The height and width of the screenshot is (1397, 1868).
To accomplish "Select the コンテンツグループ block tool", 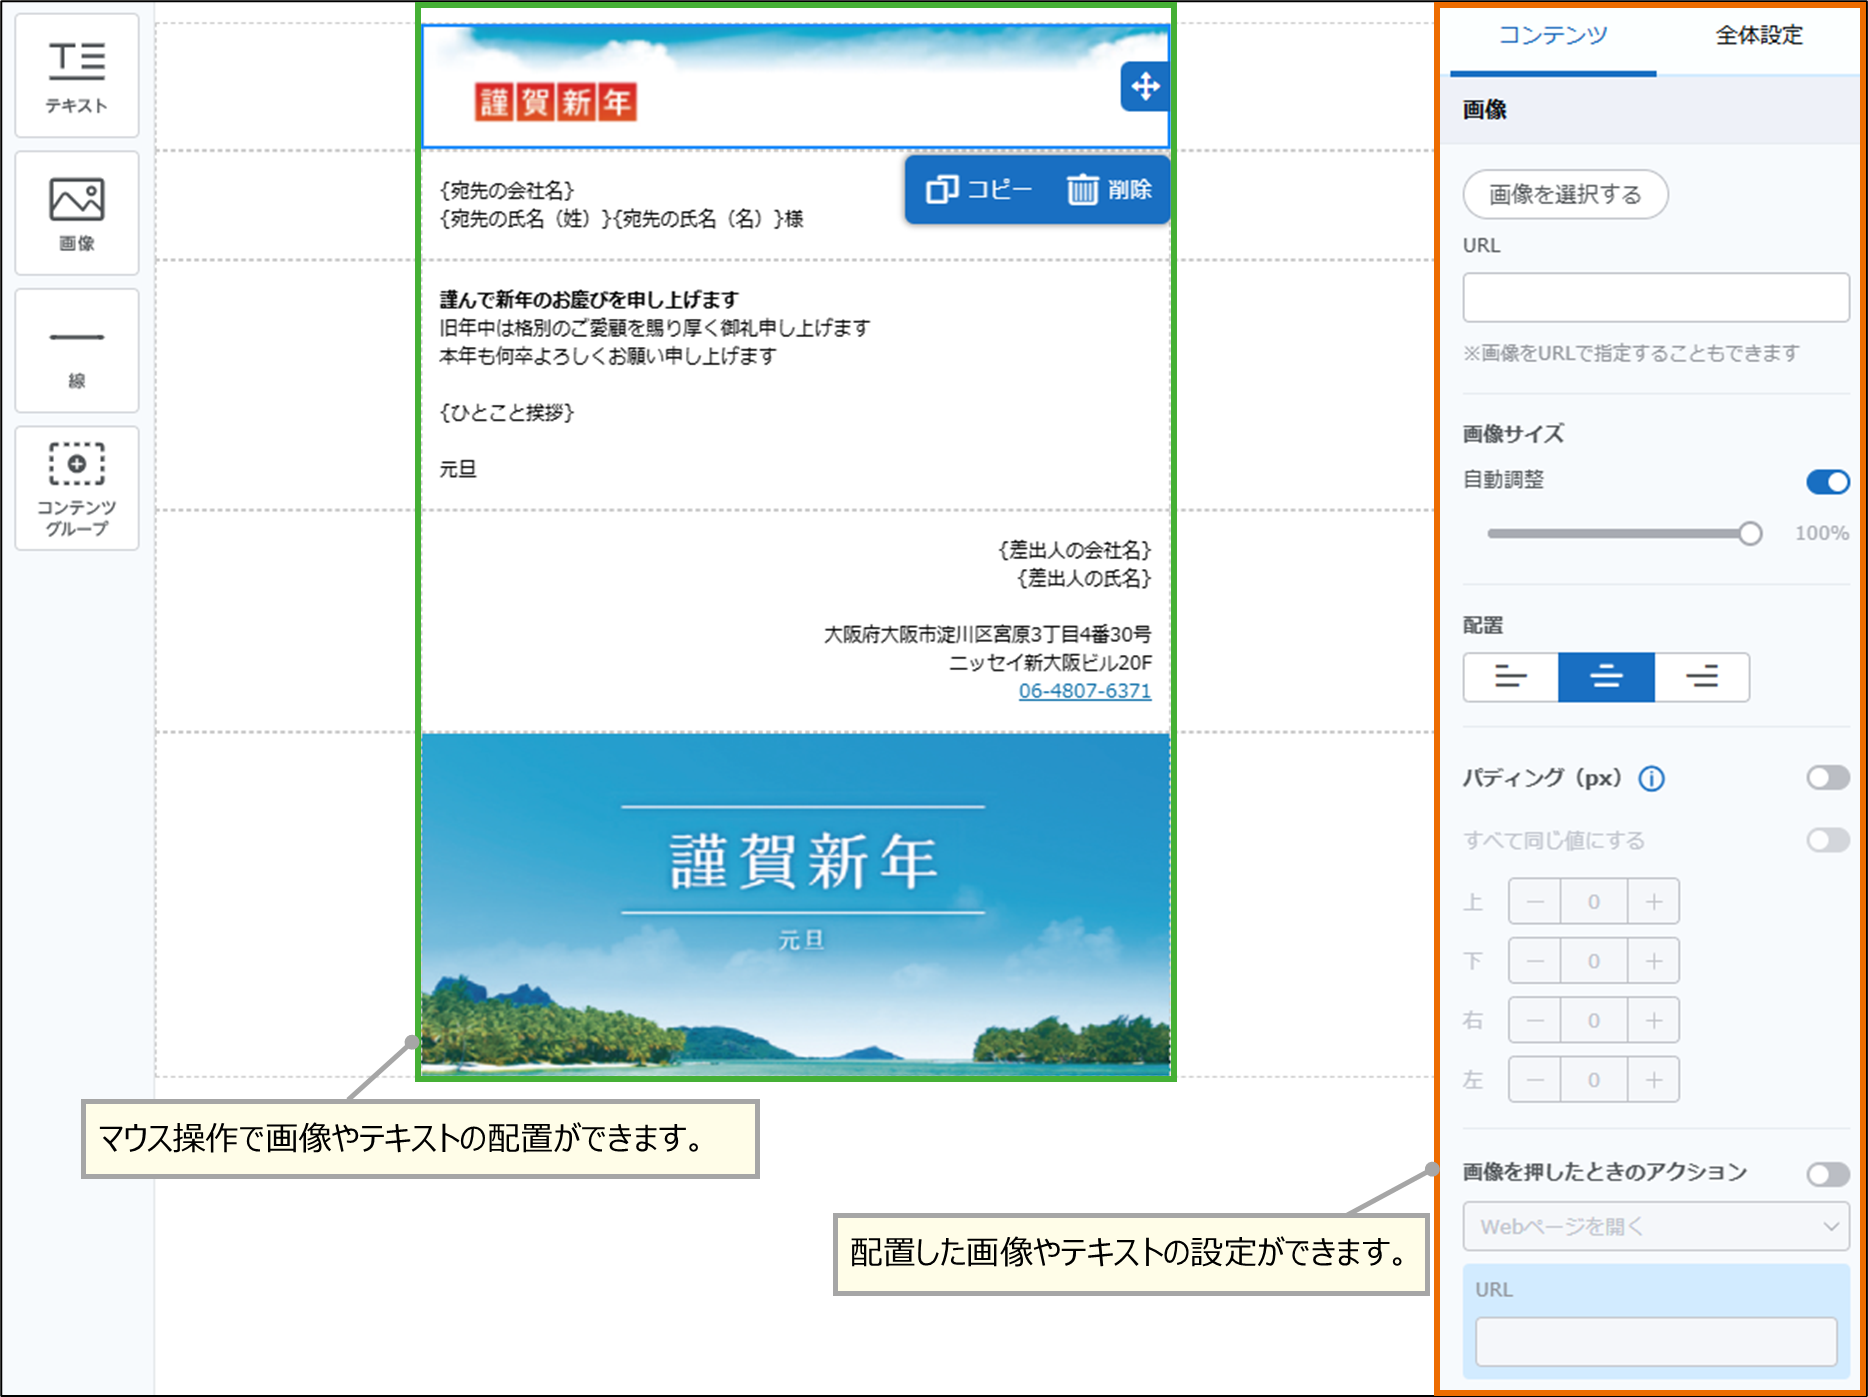I will click(77, 488).
